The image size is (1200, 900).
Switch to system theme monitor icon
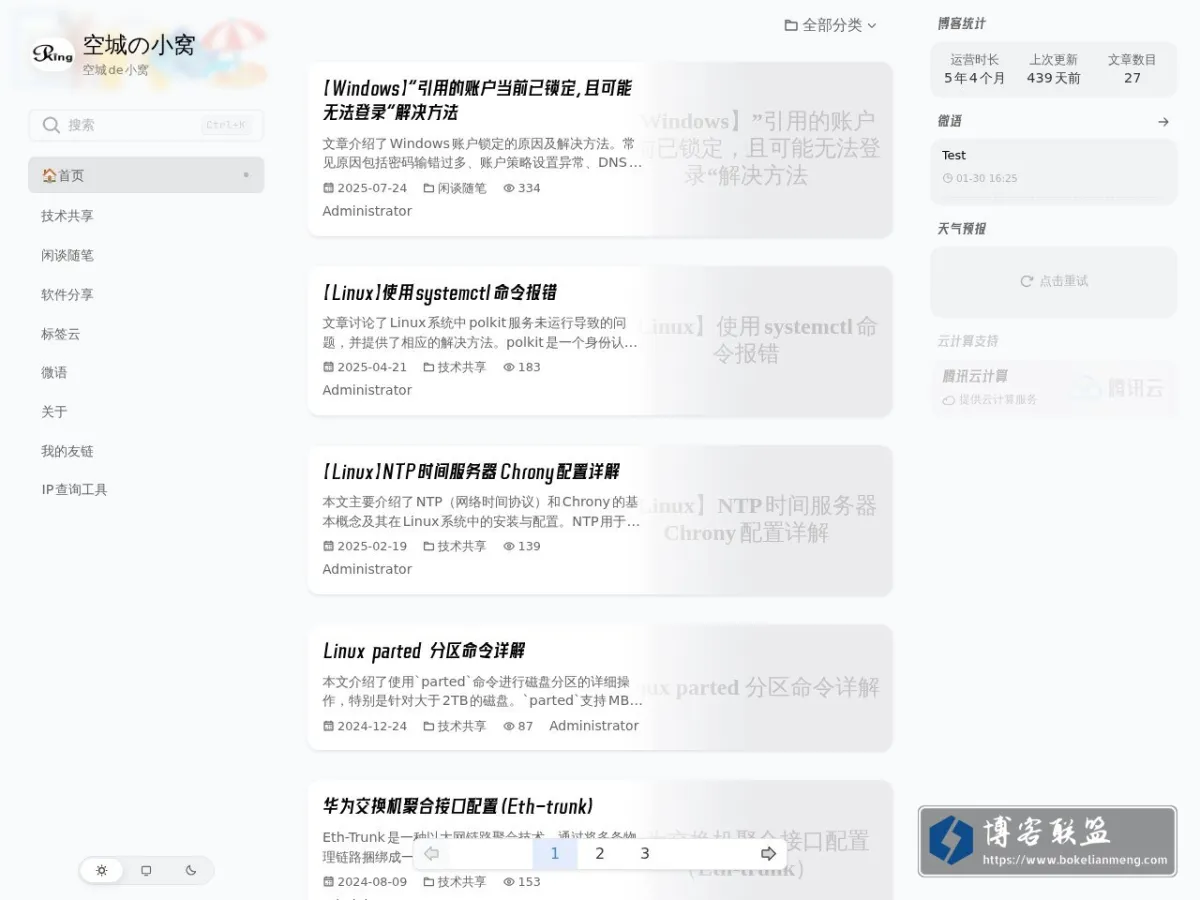tap(146, 870)
